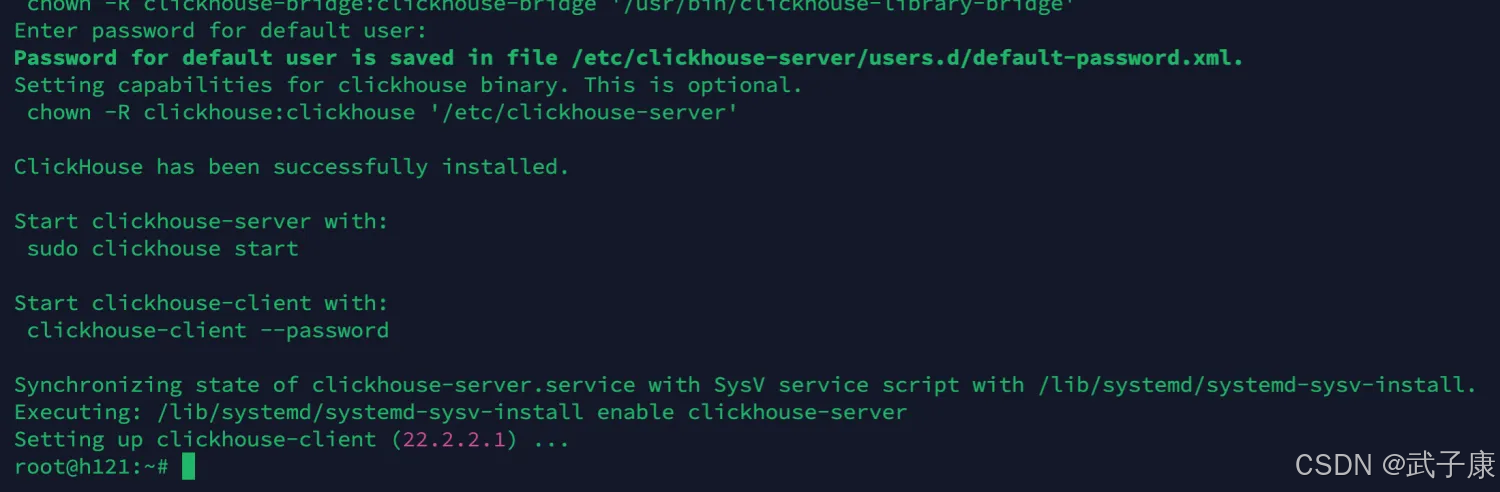The height and width of the screenshot is (492, 1500).
Task: Click the 'This is optional.' text
Action: click(693, 85)
